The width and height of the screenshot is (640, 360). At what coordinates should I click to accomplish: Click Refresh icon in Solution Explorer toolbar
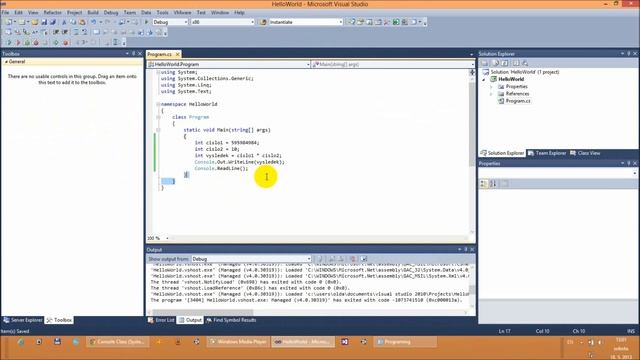click(x=505, y=63)
